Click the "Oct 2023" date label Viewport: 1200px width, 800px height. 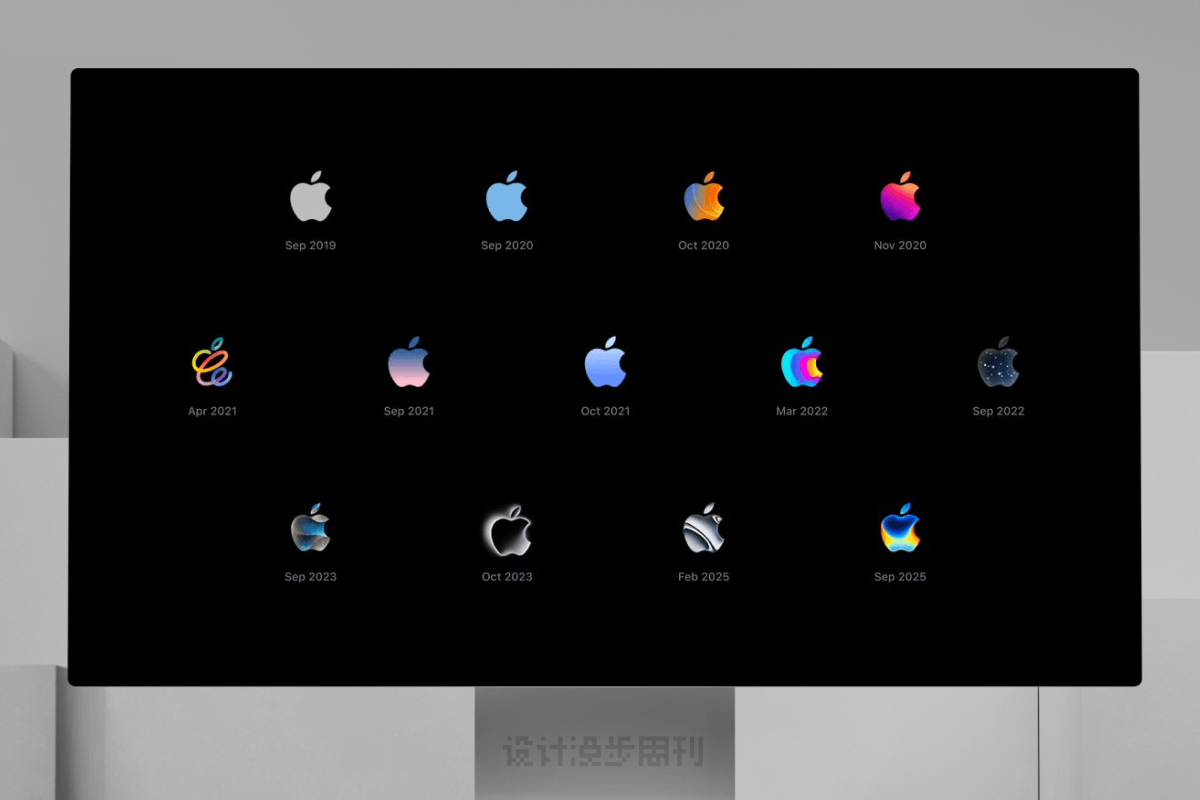(507, 577)
